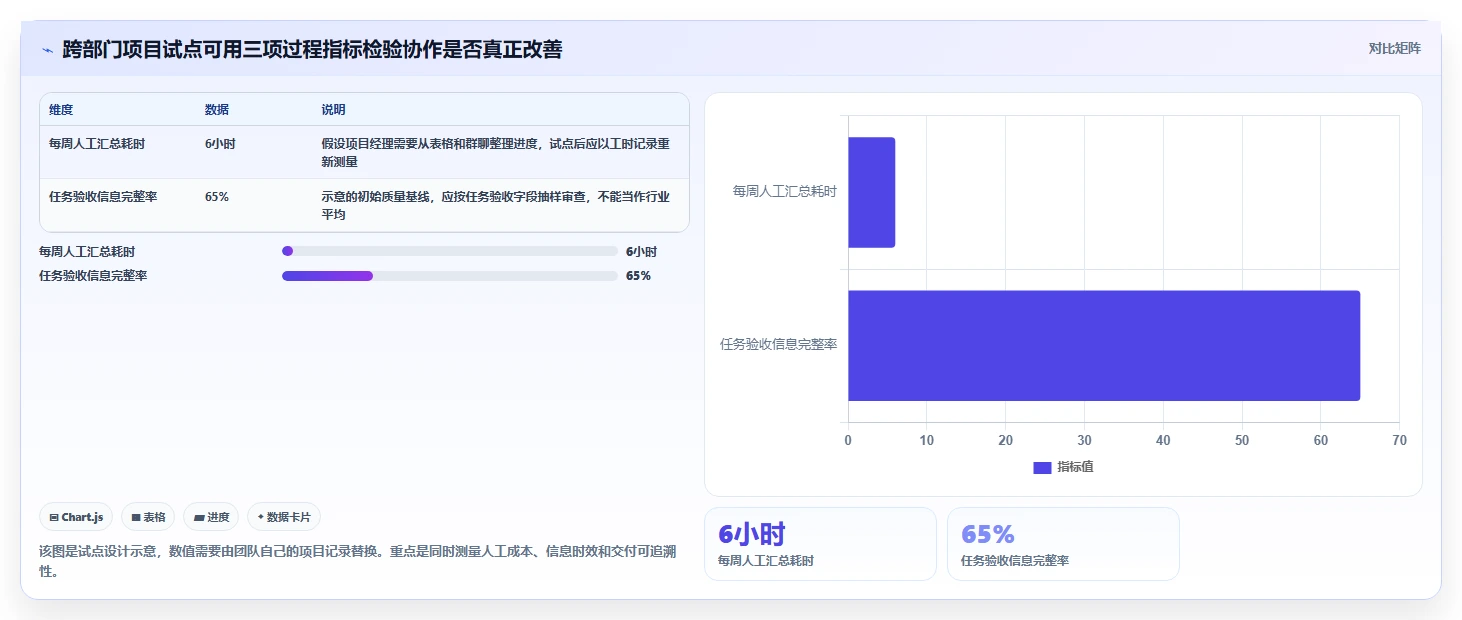This screenshot has height=620, width=1462.
Task: Click the chart y-axis label 任务验收信息完整率
Action: click(x=779, y=344)
